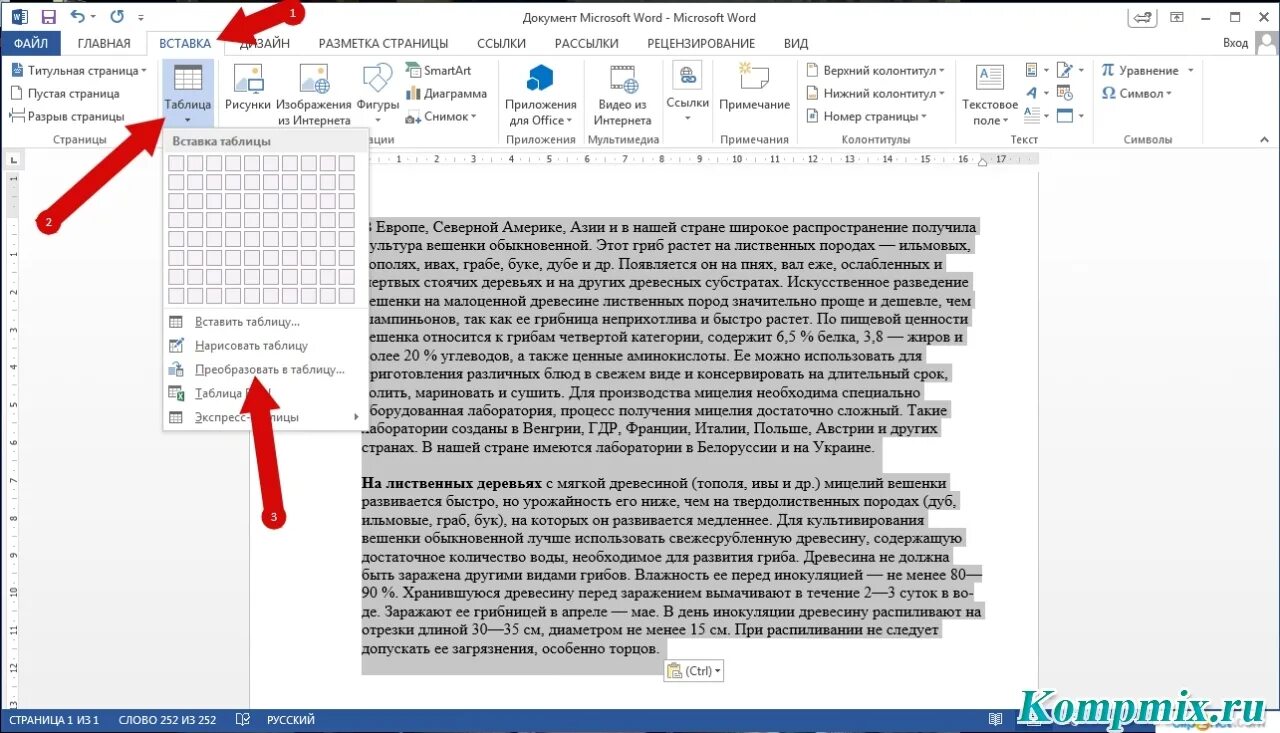Sign in with the Вход link
Image resolution: width=1280 pixels, height=733 pixels.
pyautogui.click(x=1235, y=43)
